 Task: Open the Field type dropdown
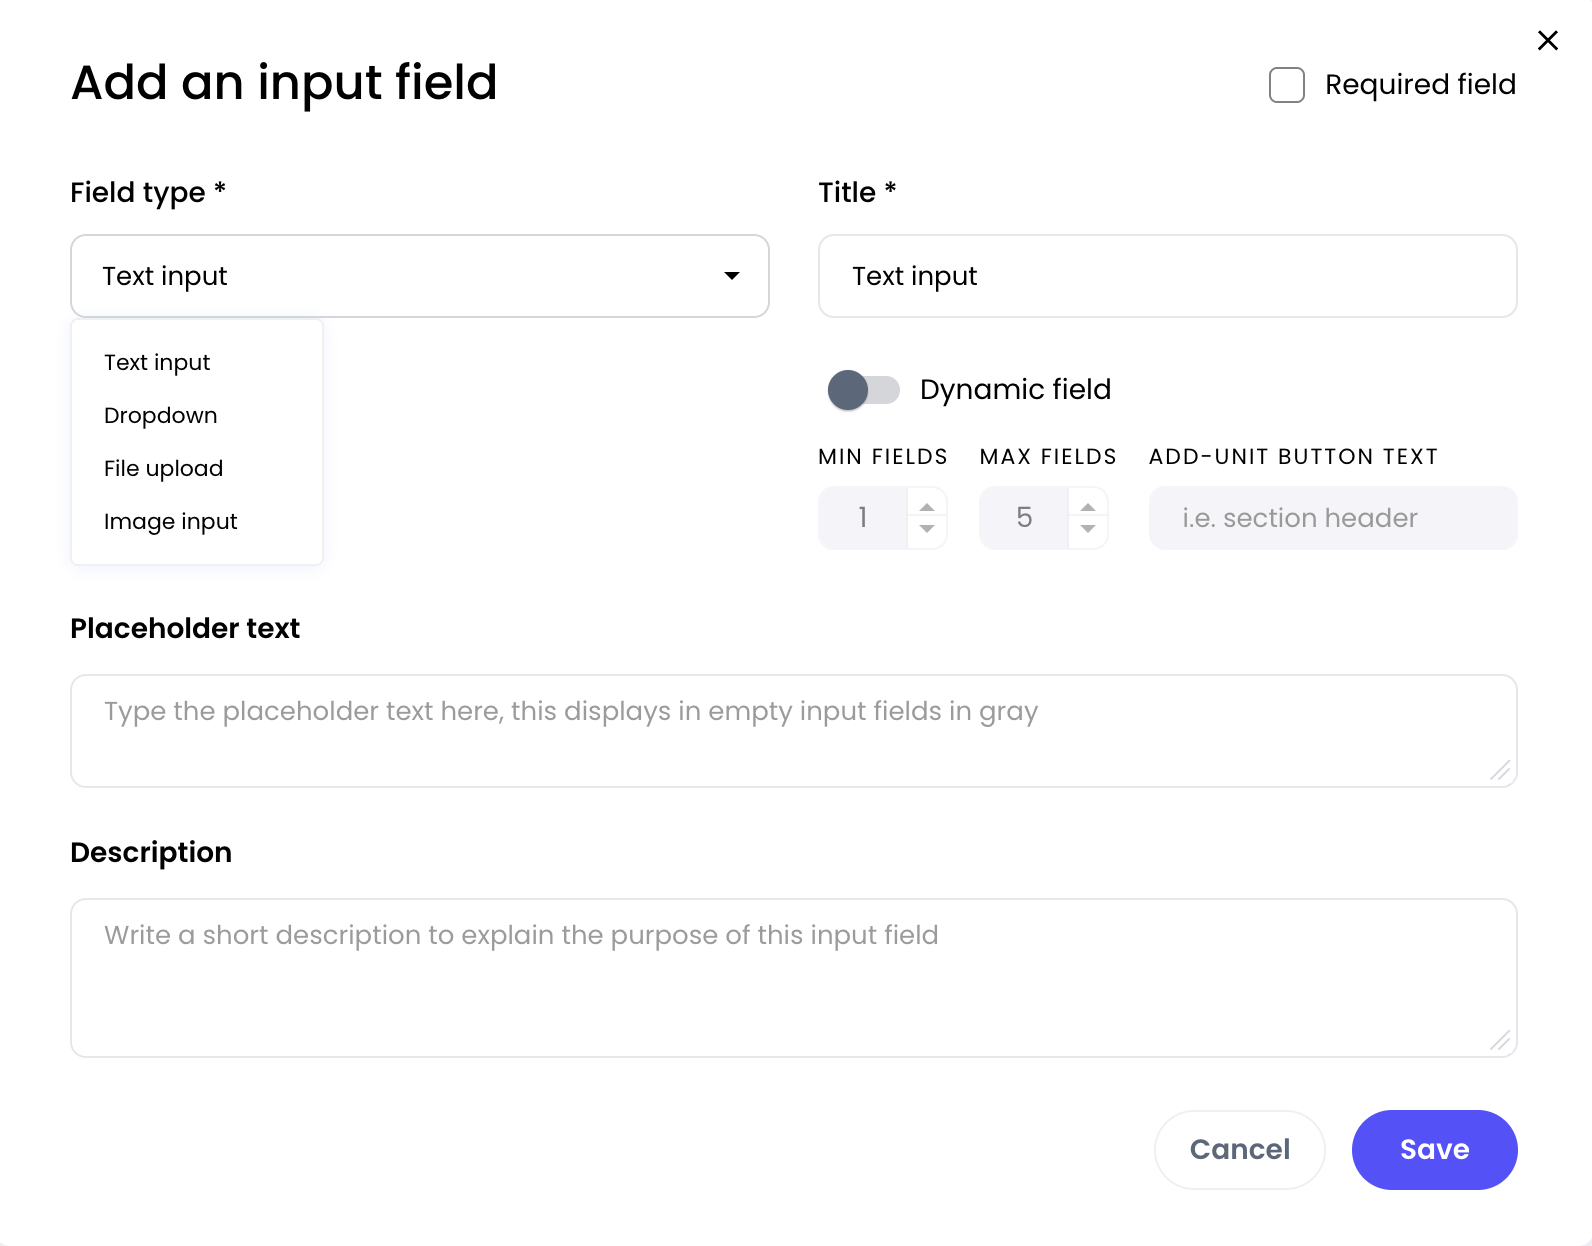[420, 276]
